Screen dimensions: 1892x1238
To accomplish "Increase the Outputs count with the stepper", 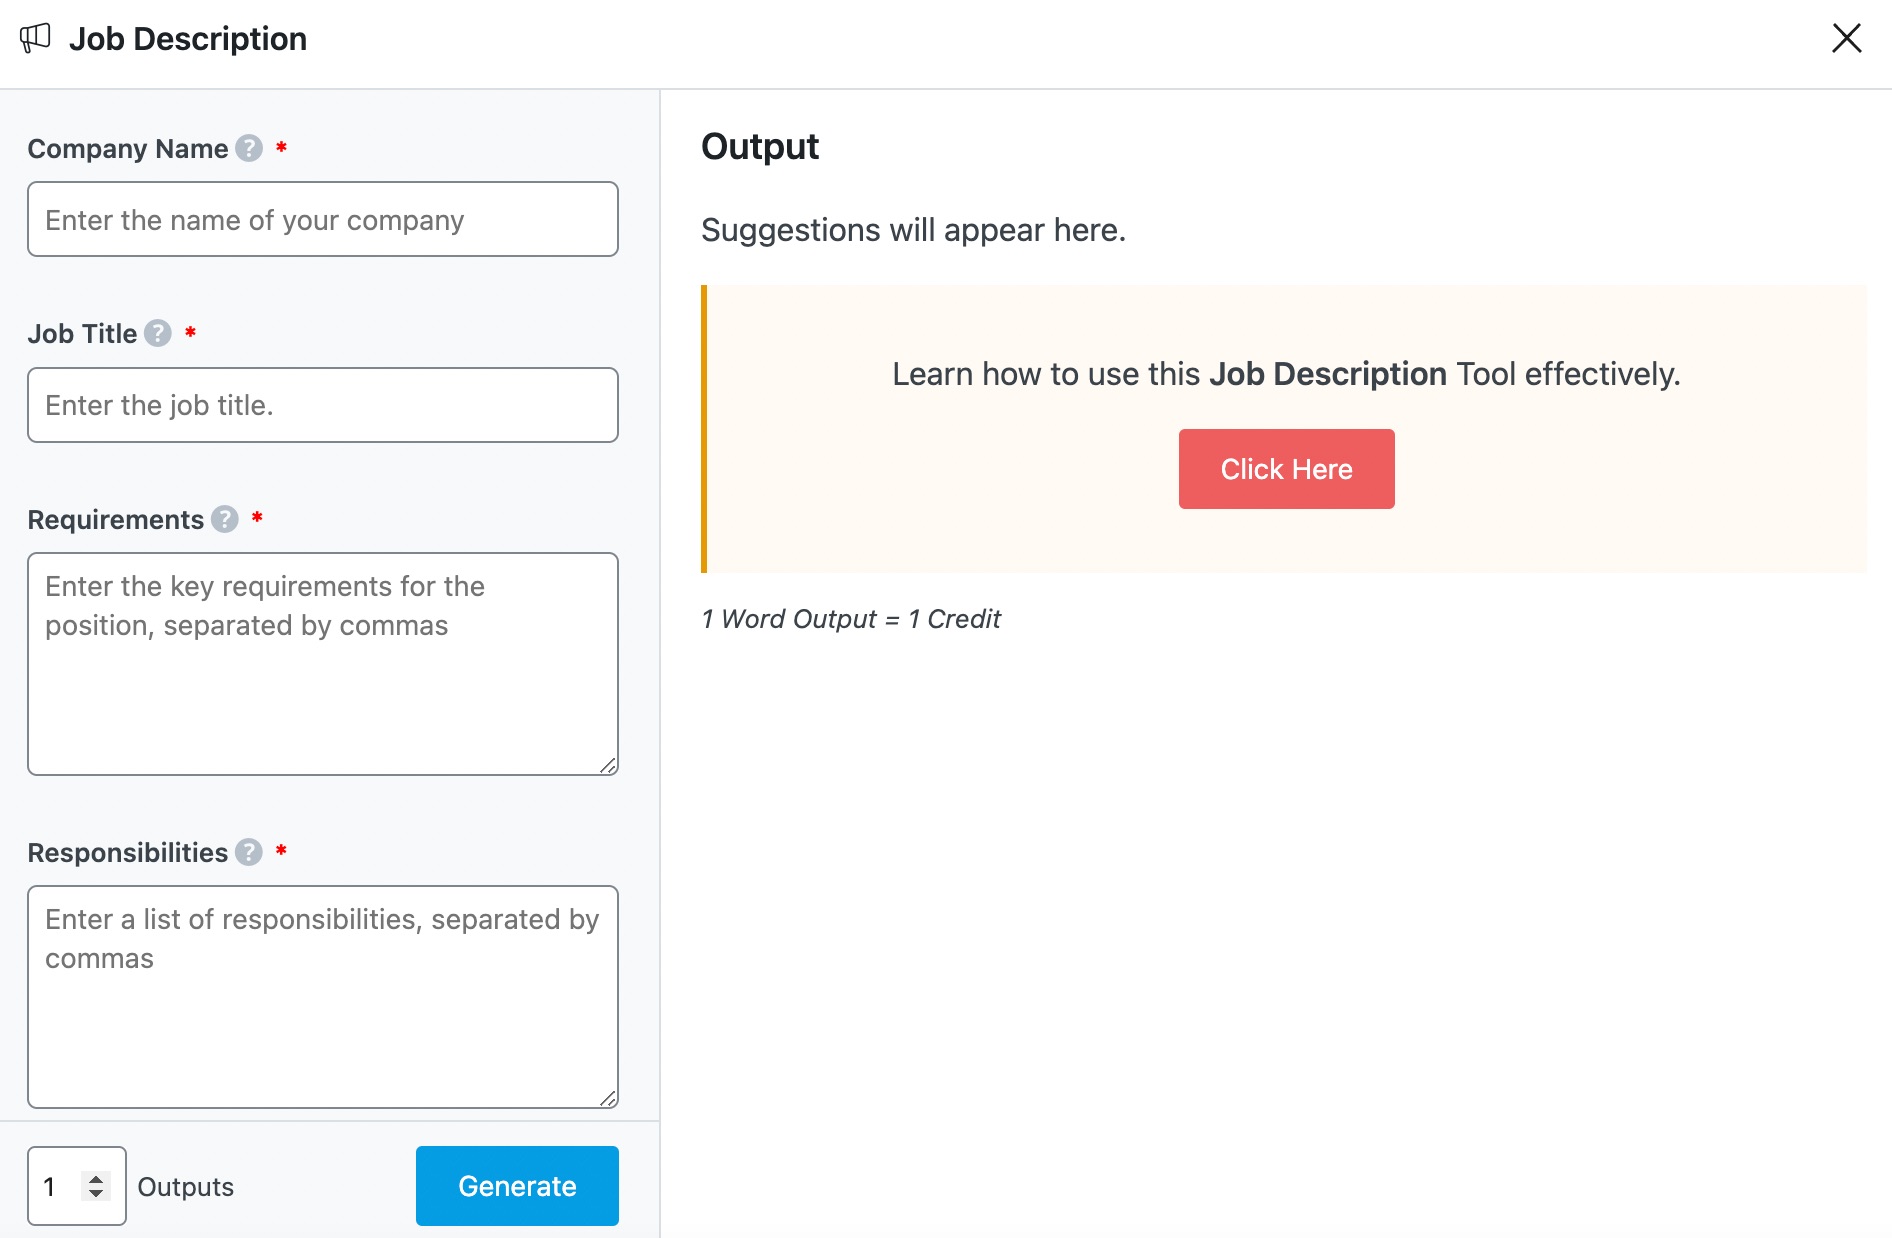I will (96, 1179).
